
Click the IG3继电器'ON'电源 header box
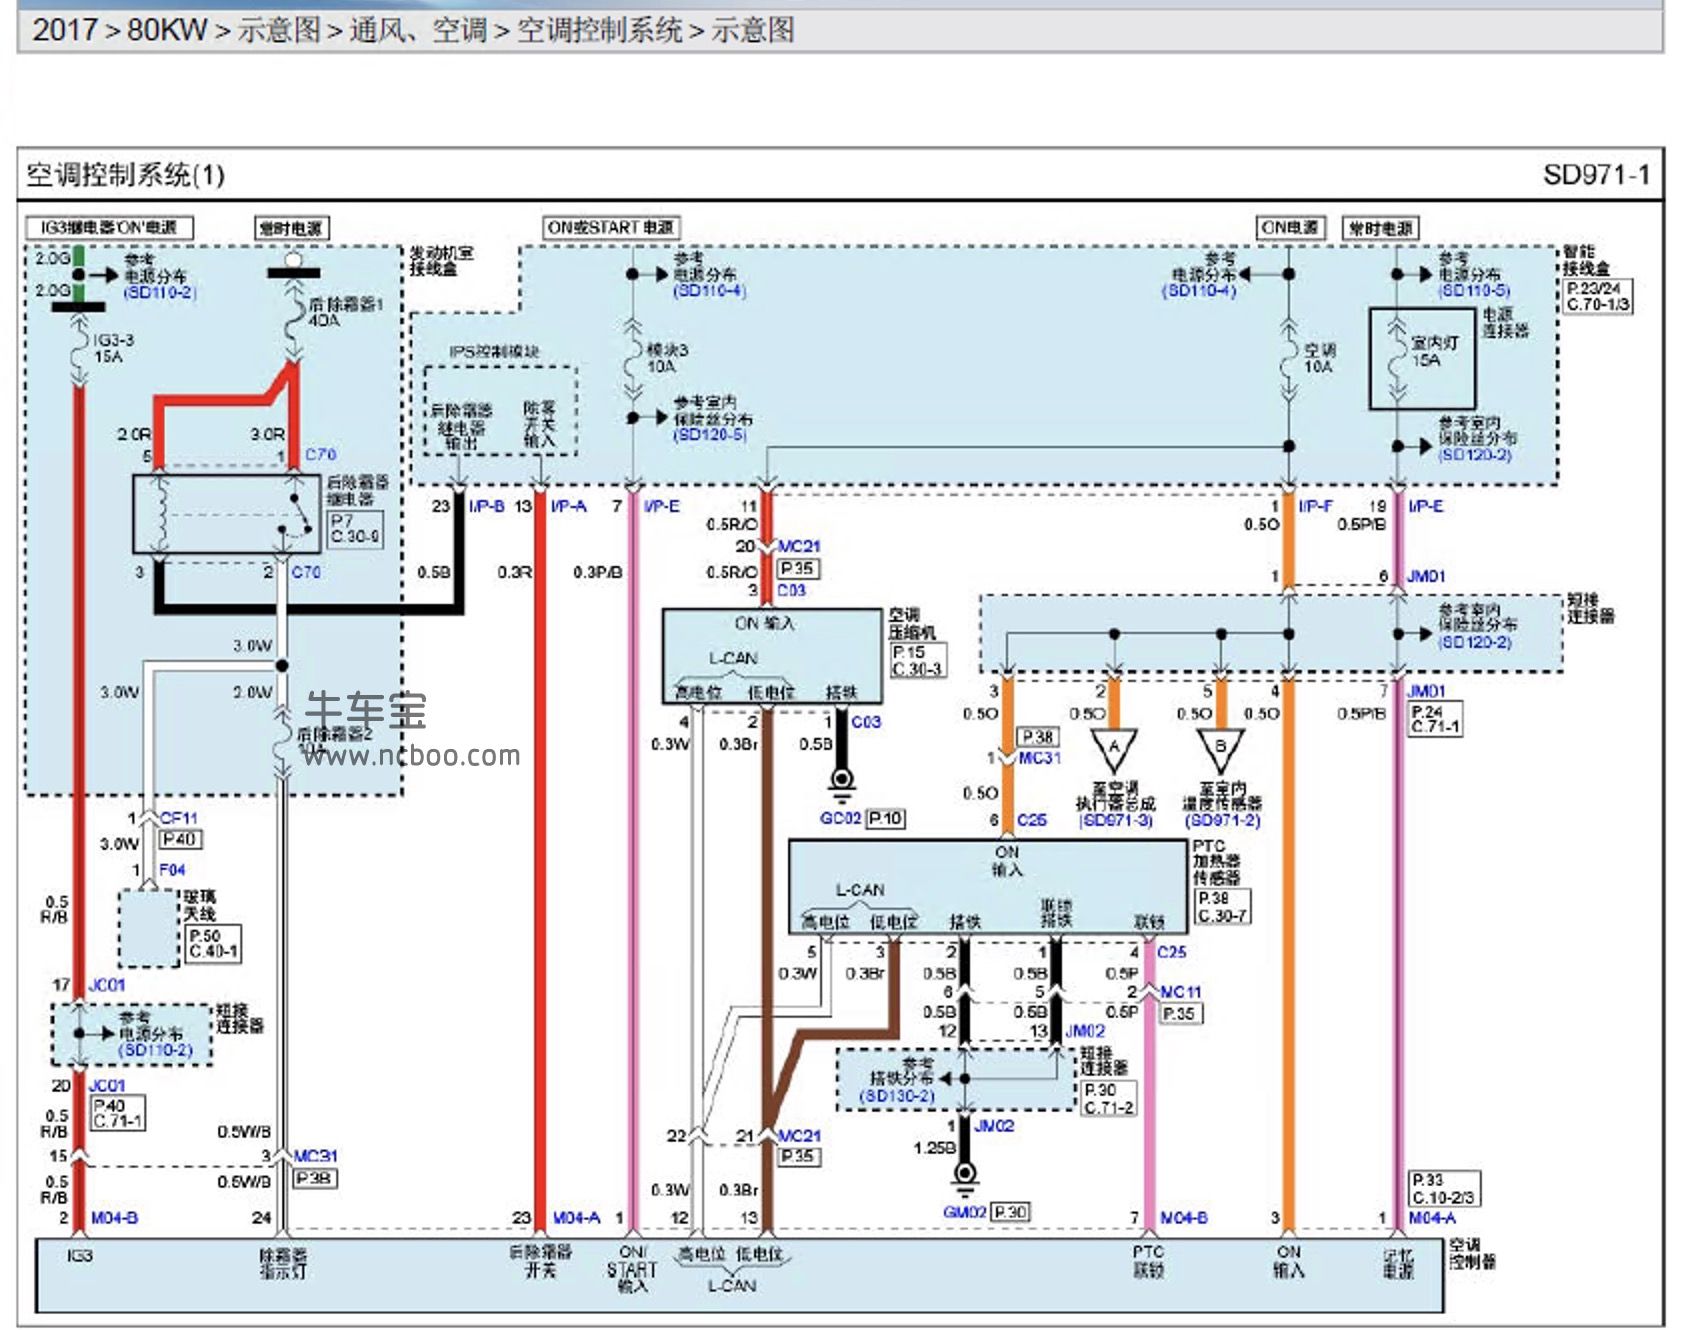pyautogui.click(x=110, y=228)
